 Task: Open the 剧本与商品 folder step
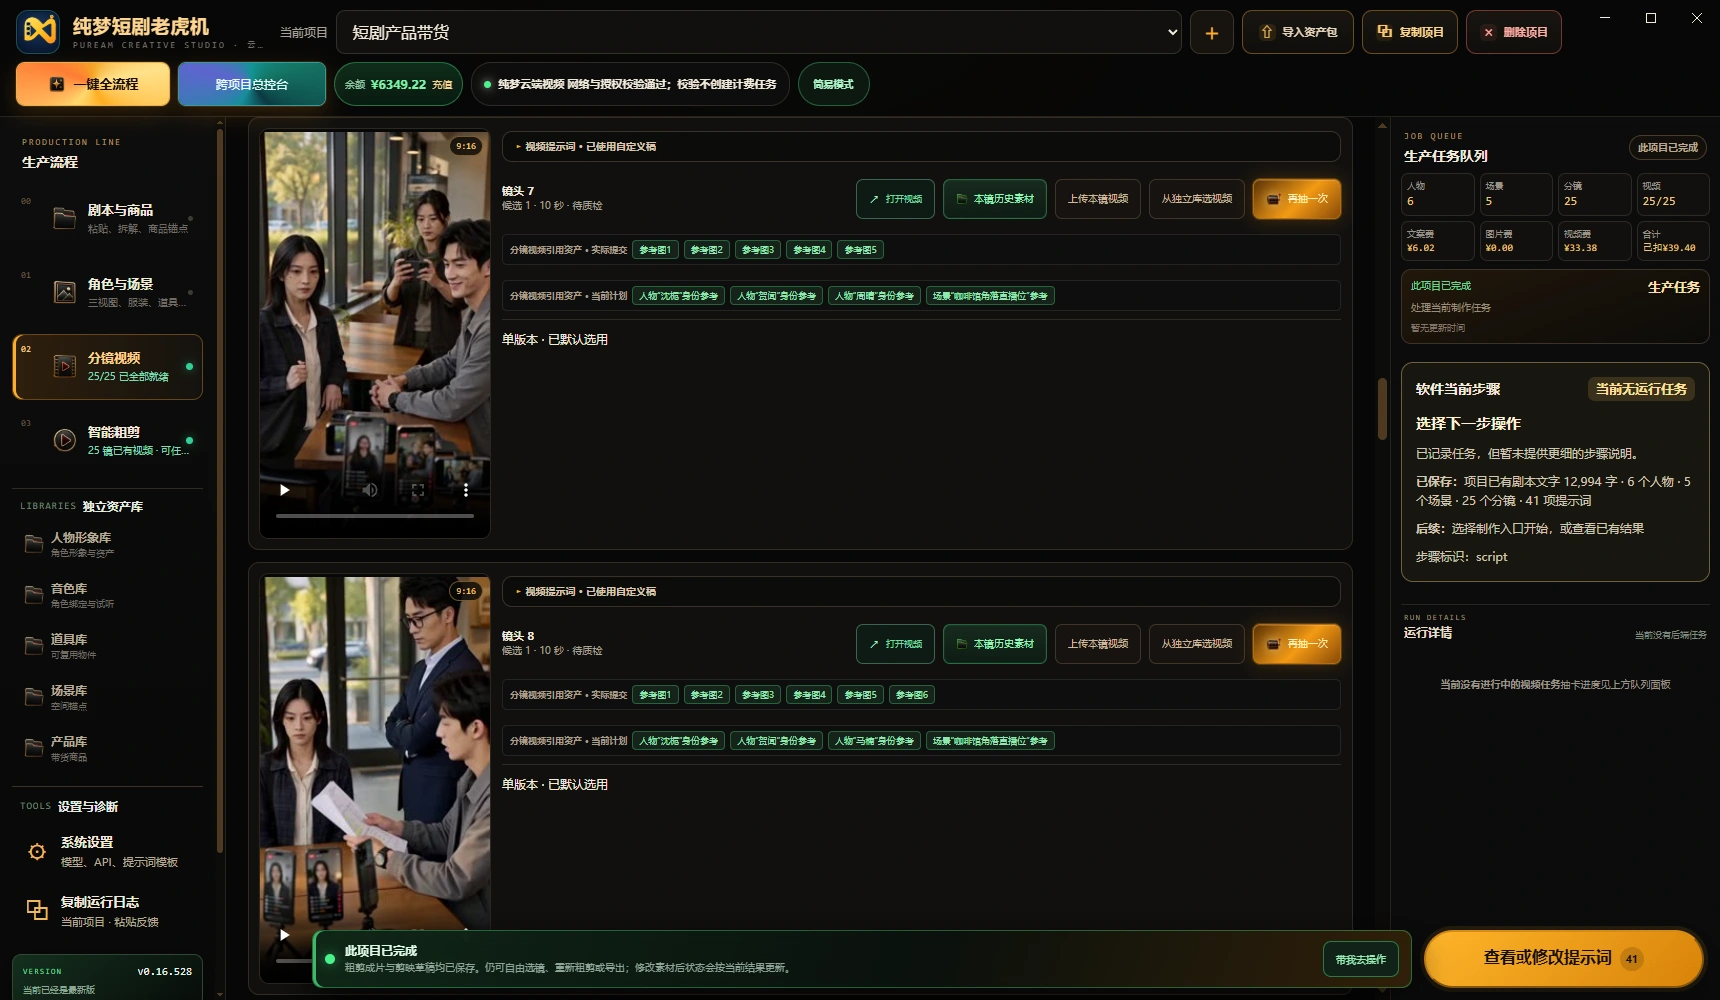[x=107, y=219]
